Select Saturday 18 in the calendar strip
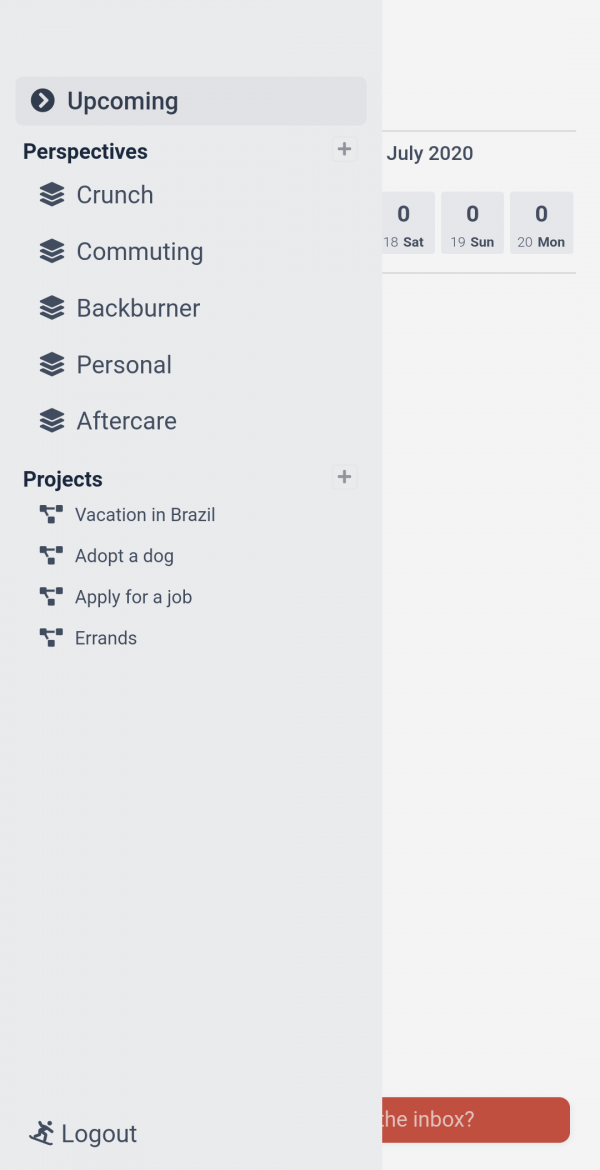The height and width of the screenshot is (1170, 600). click(404, 223)
